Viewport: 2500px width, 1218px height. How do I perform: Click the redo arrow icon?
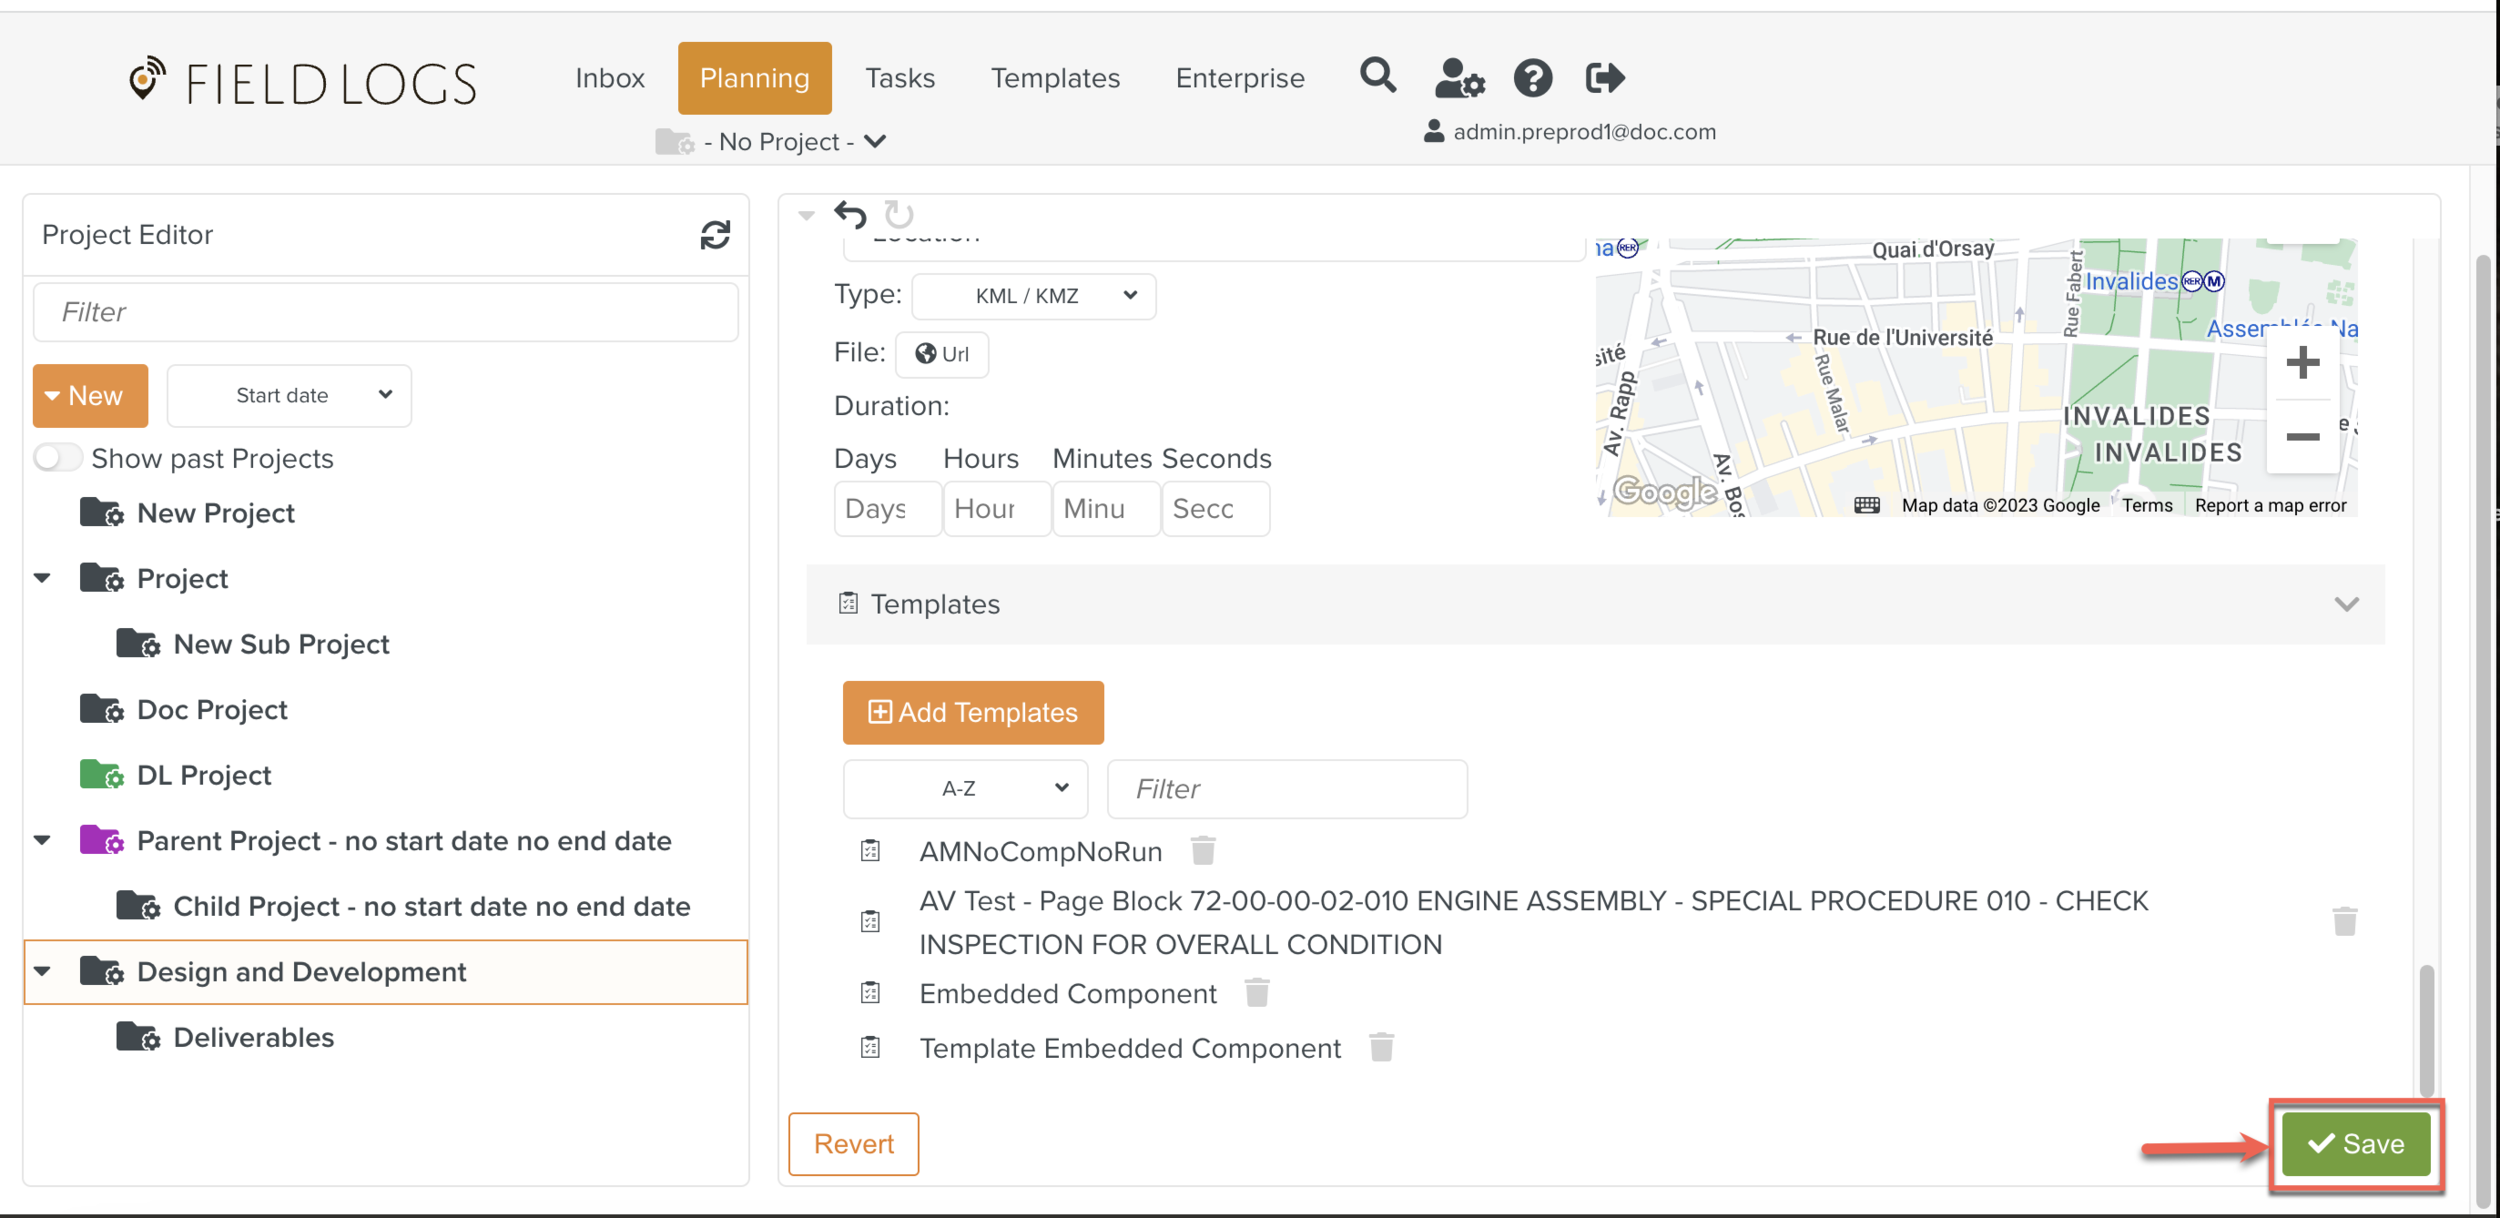pyautogui.click(x=899, y=213)
